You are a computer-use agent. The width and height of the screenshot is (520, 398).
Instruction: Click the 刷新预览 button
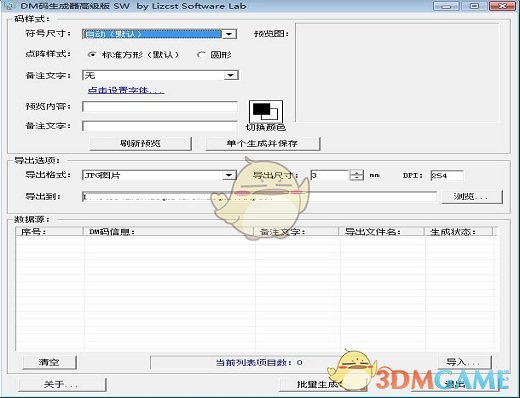pyautogui.click(x=140, y=144)
